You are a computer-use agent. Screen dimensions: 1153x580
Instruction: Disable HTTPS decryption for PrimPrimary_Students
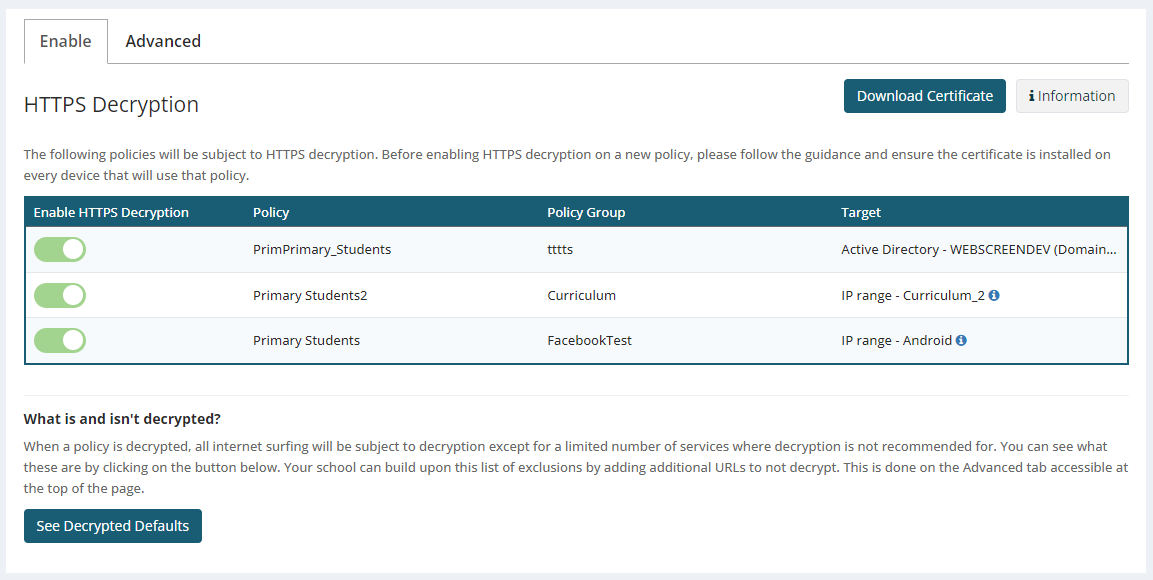click(60, 250)
